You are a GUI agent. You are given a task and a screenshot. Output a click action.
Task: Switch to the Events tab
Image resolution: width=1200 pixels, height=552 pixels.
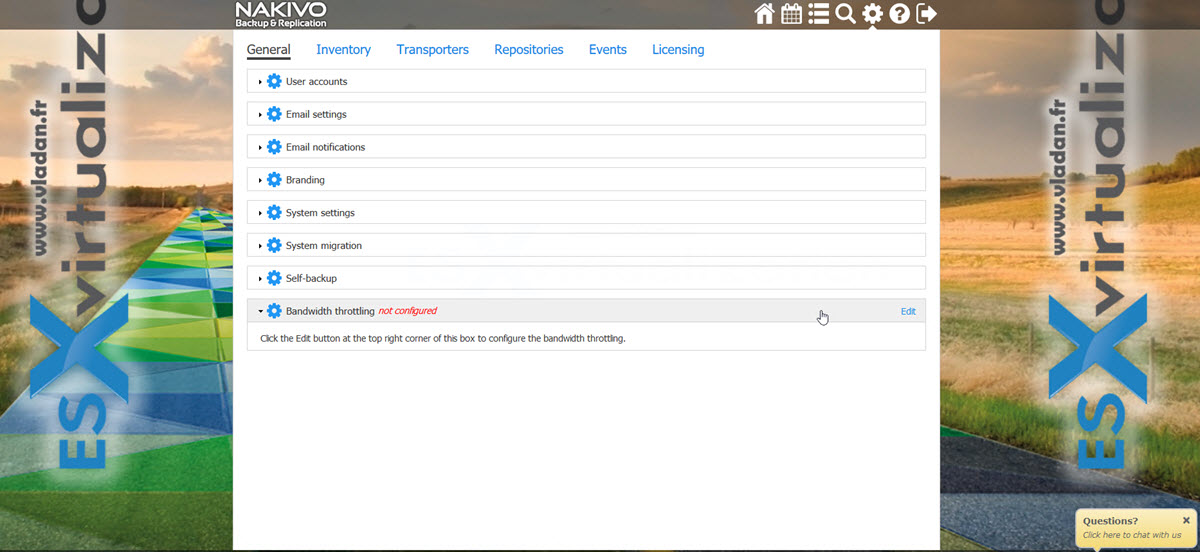coord(608,49)
